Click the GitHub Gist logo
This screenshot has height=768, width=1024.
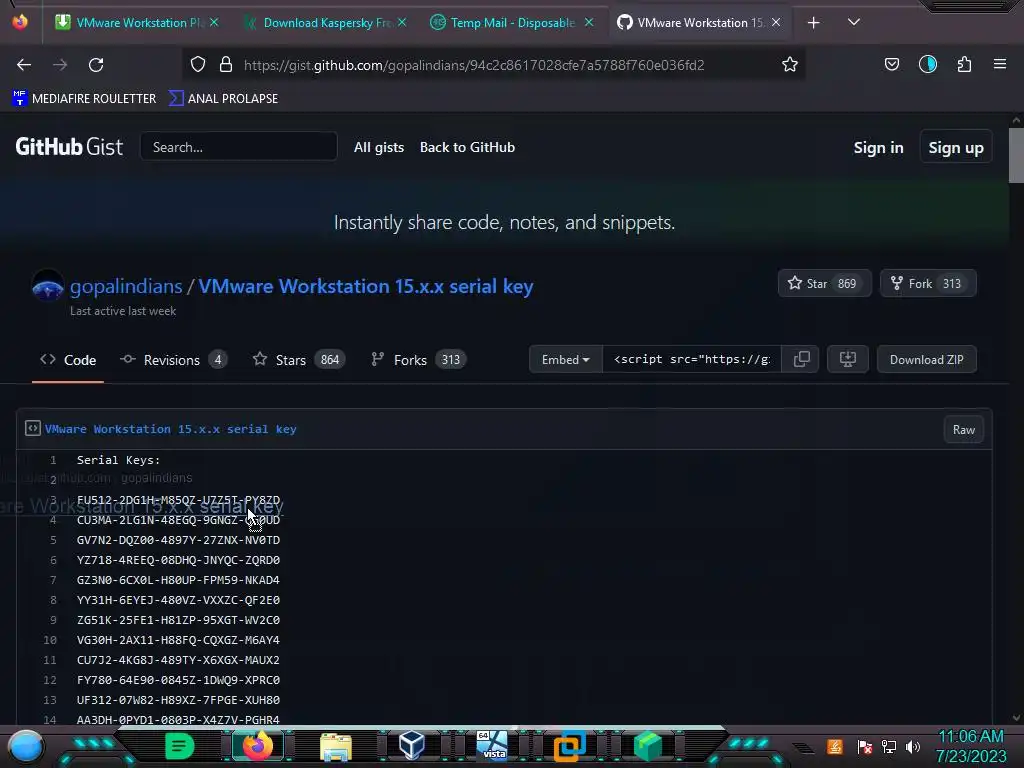pyautogui.click(x=69, y=146)
